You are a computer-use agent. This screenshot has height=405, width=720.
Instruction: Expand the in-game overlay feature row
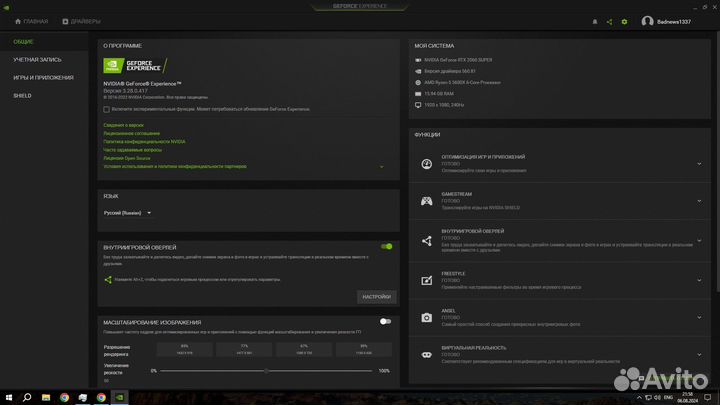click(x=699, y=241)
